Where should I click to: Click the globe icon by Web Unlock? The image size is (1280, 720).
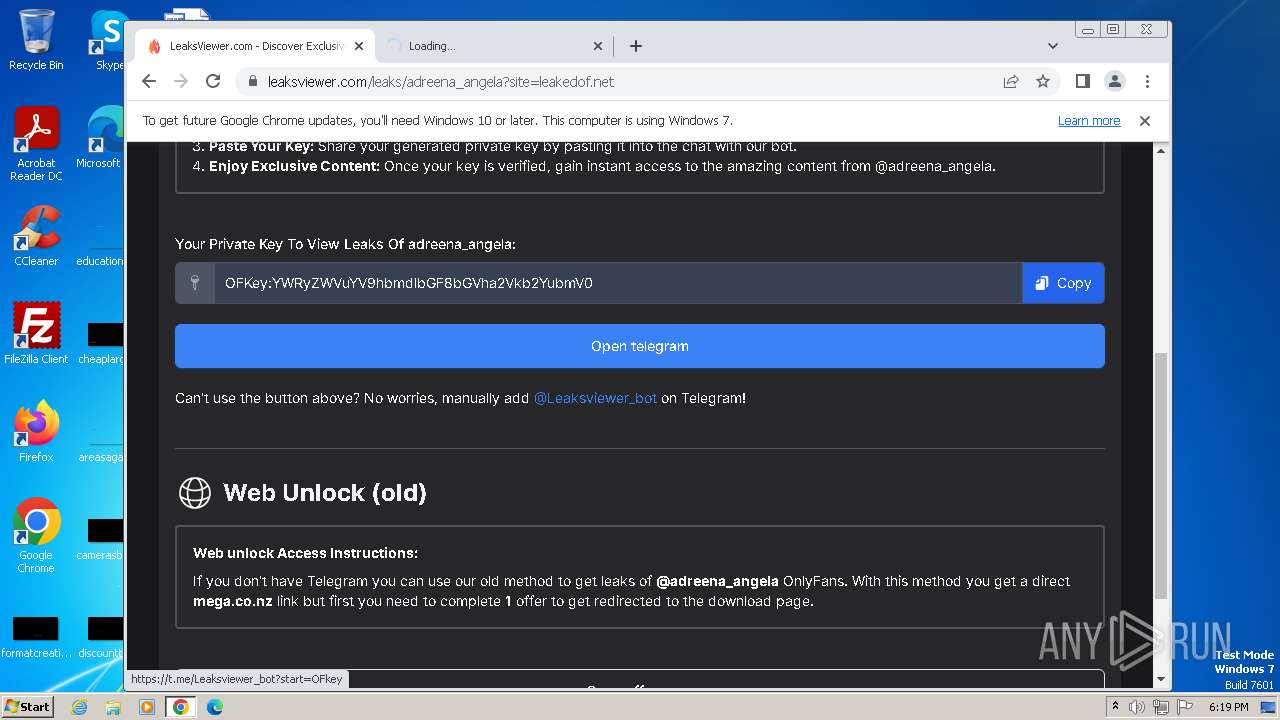[195, 493]
